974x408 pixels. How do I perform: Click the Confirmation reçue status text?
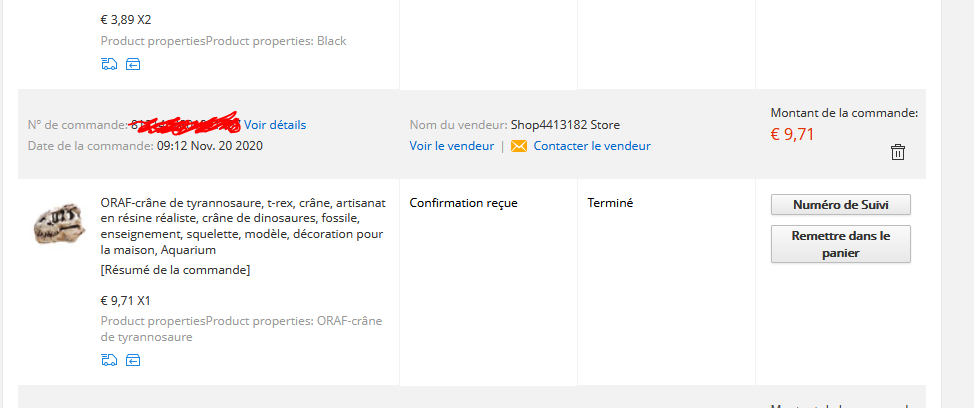(x=463, y=203)
